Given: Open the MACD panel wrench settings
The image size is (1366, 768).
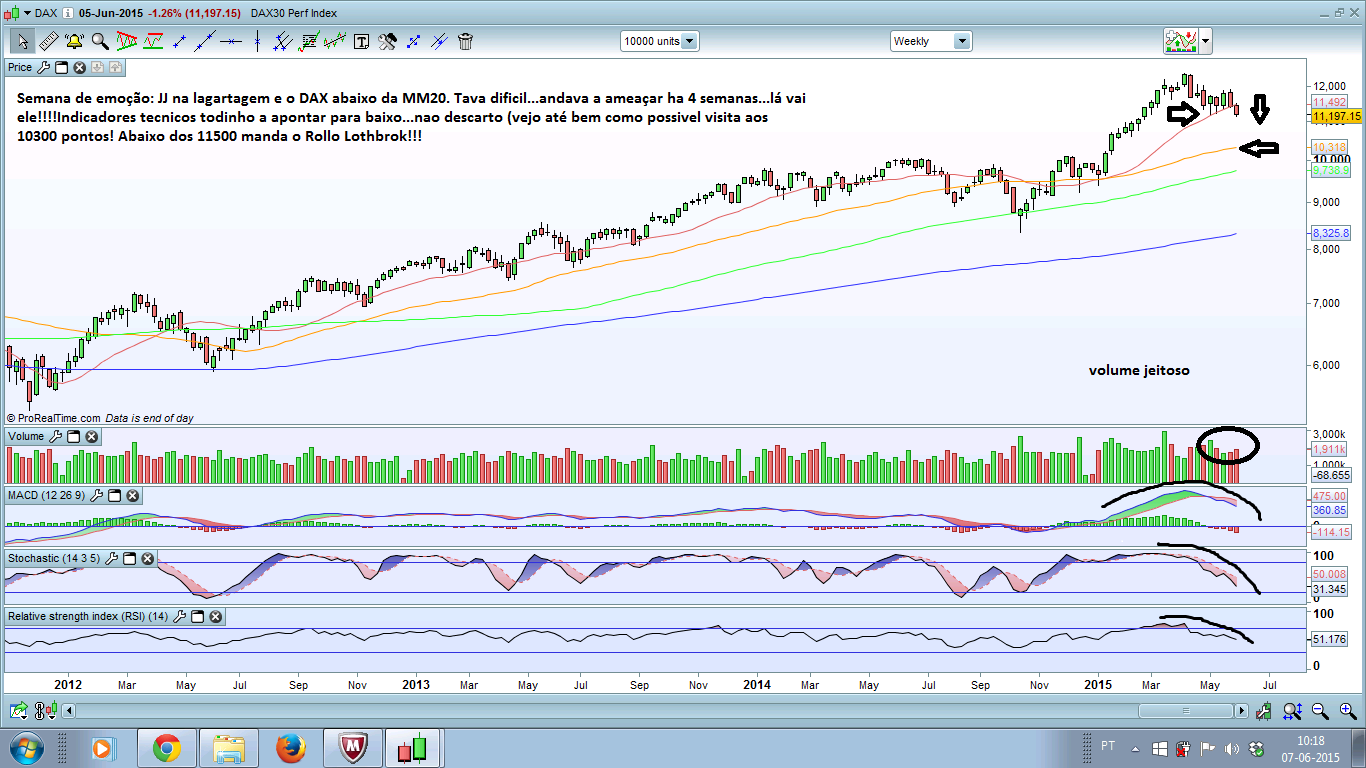Looking at the screenshot, I should click(x=96, y=495).
